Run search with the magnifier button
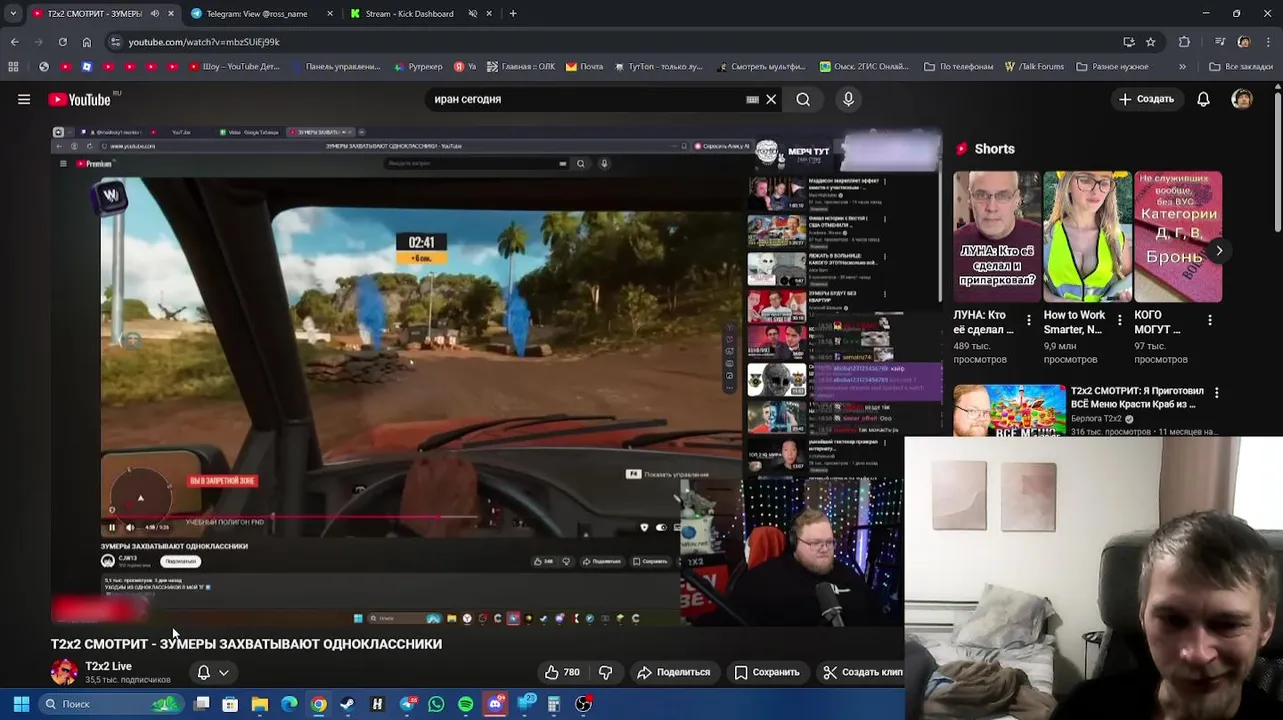Screen dimensions: 1283x720 [803, 99]
